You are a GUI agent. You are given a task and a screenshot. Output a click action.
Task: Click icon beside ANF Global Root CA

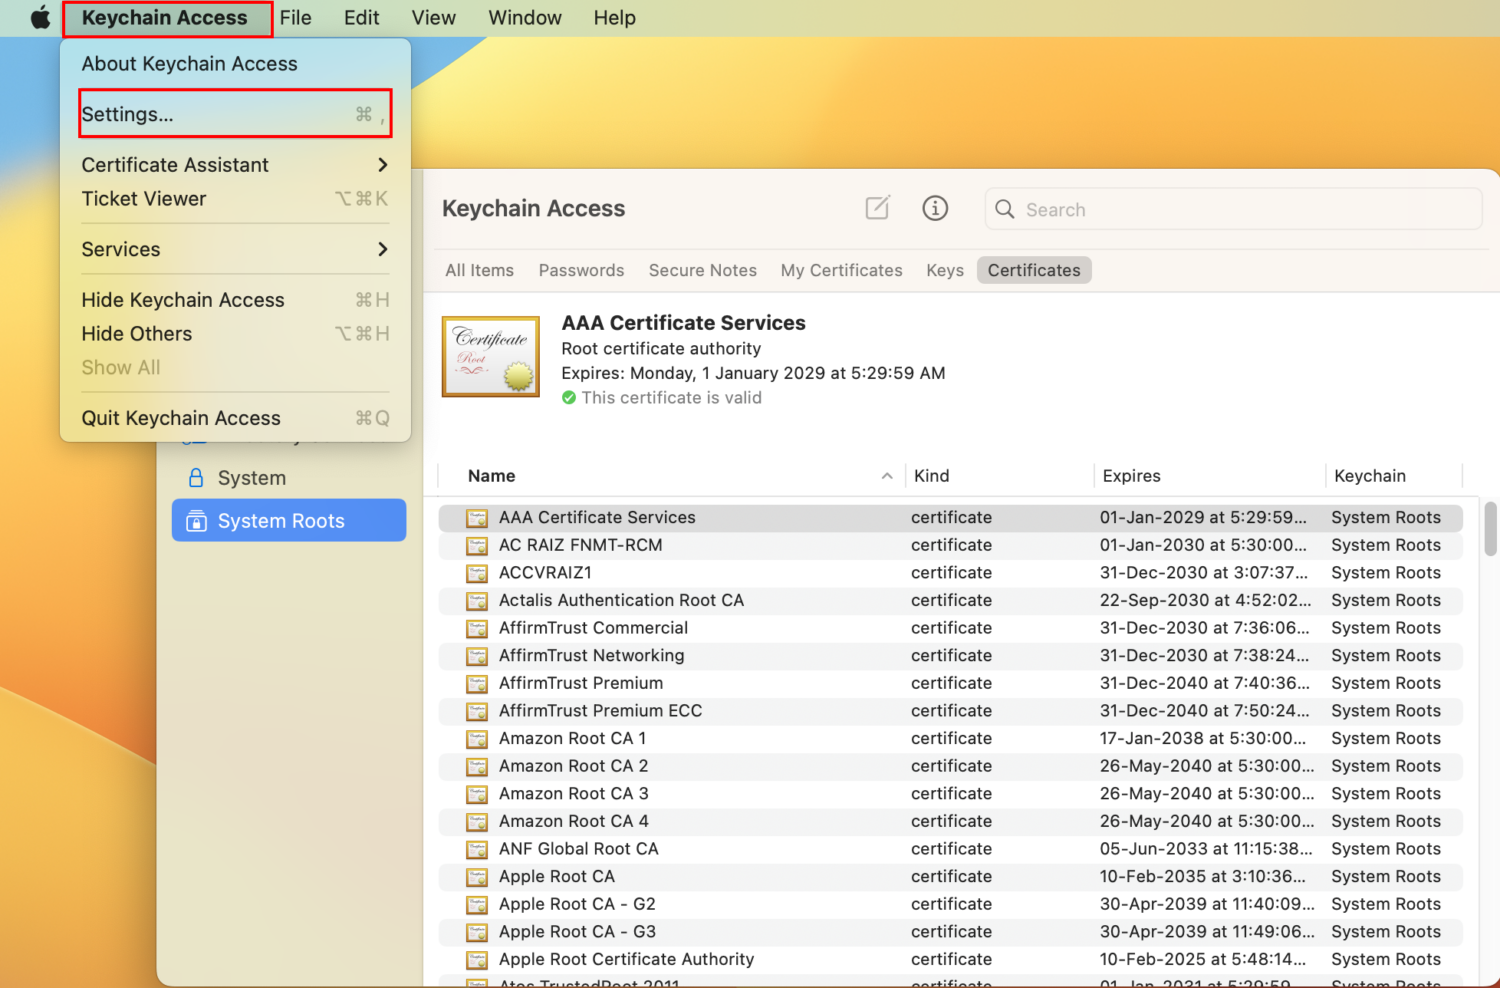[x=477, y=850]
